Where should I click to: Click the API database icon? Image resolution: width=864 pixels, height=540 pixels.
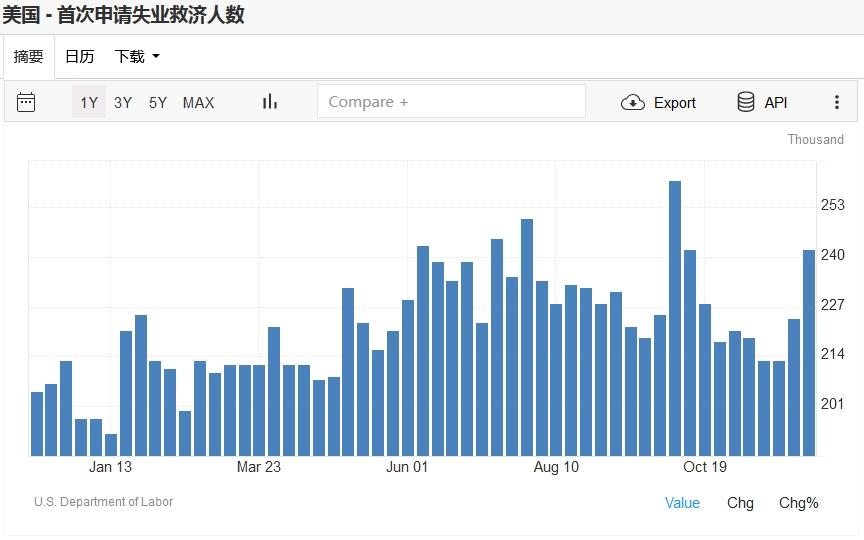[746, 102]
